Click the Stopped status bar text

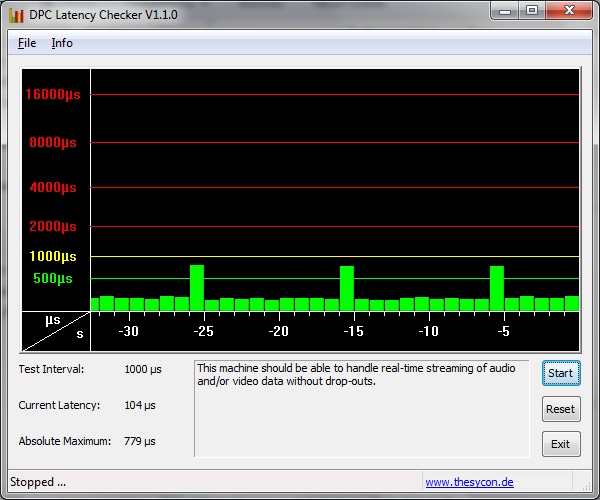tap(38, 482)
